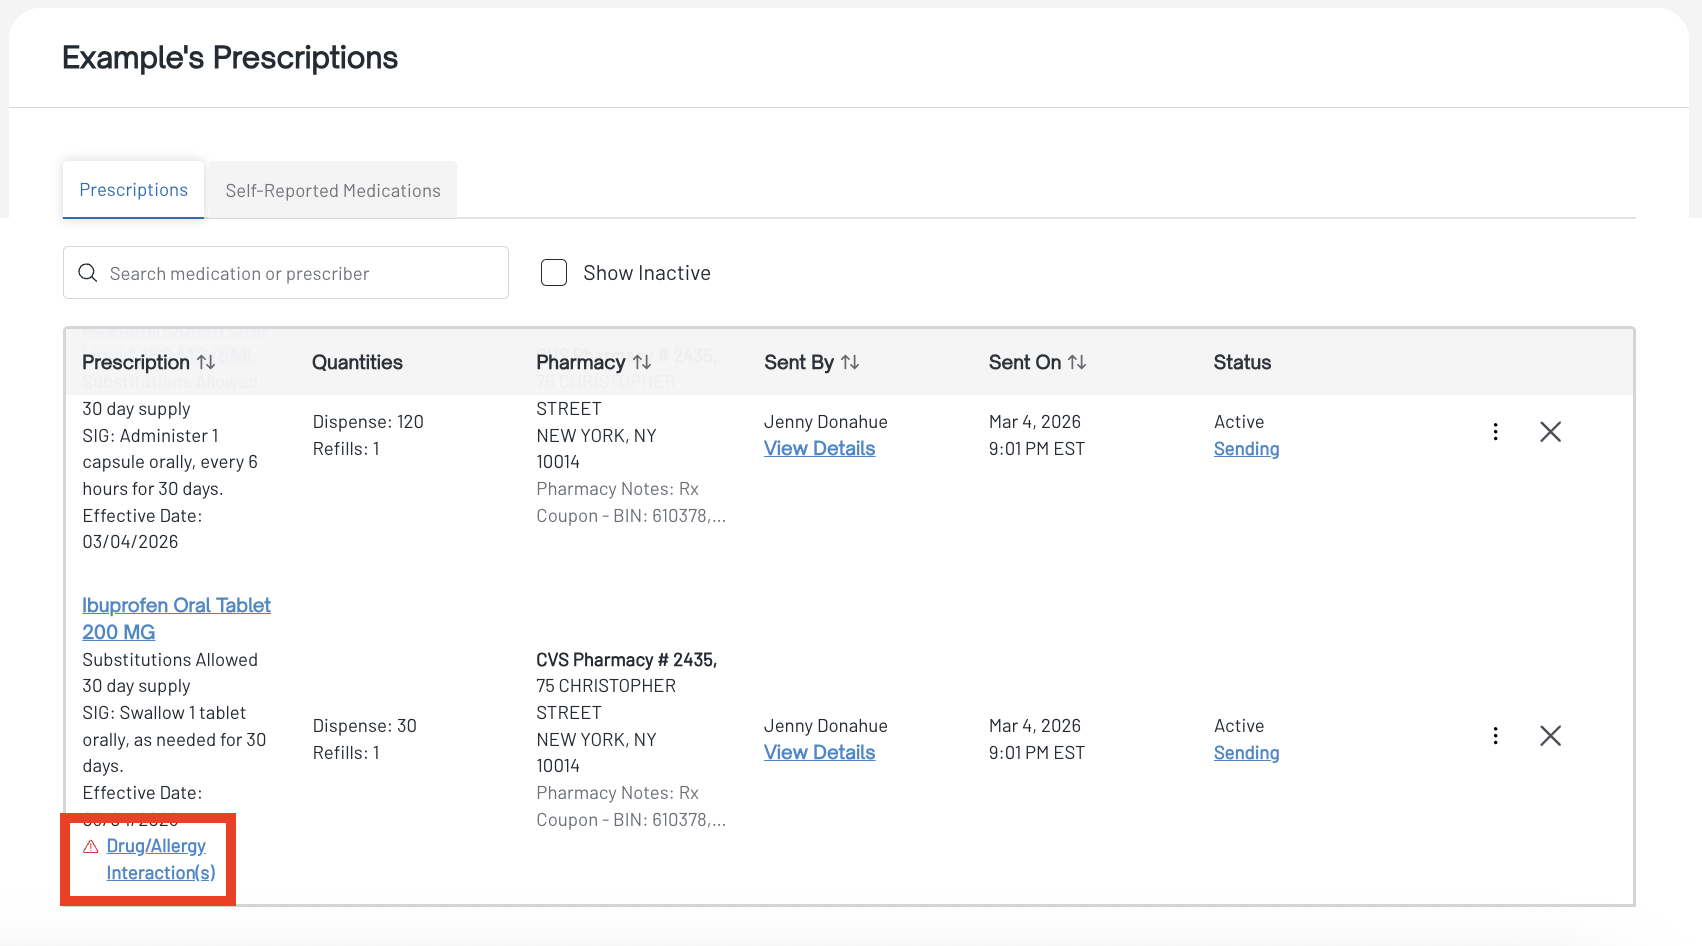Open three-dot menu for first prescription
Screen dimensions: 1702x946
point(1495,432)
